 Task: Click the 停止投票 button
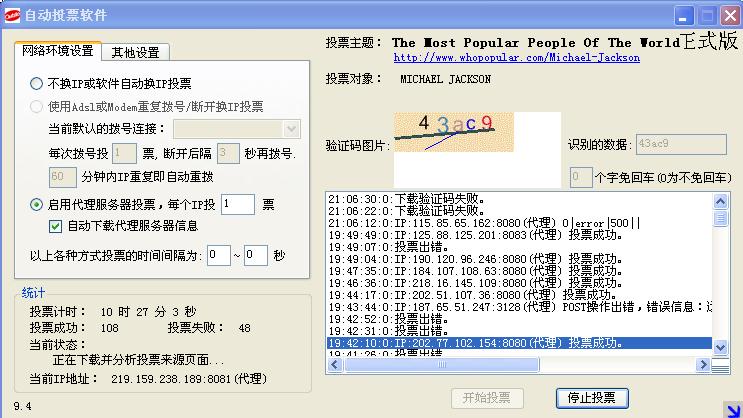coord(592,398)
